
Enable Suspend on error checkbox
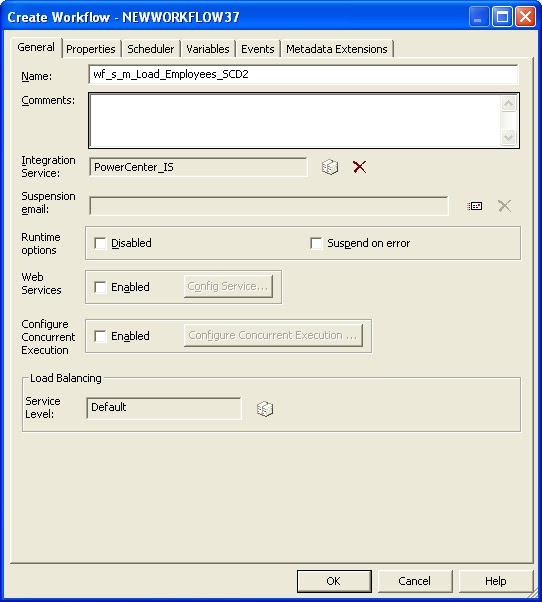click(316, 243)
